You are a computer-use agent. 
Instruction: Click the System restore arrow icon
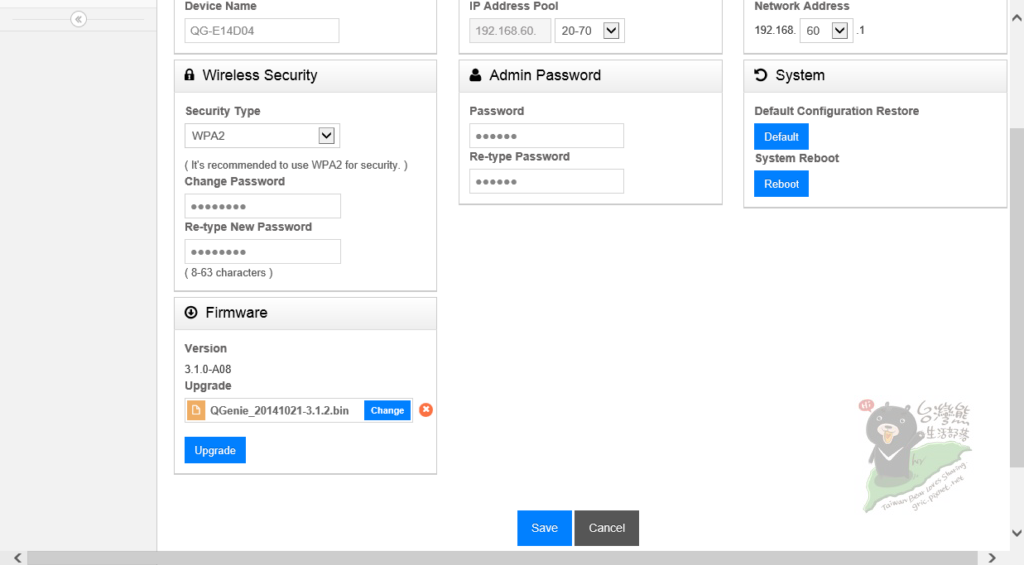click(x=761, y=75)
